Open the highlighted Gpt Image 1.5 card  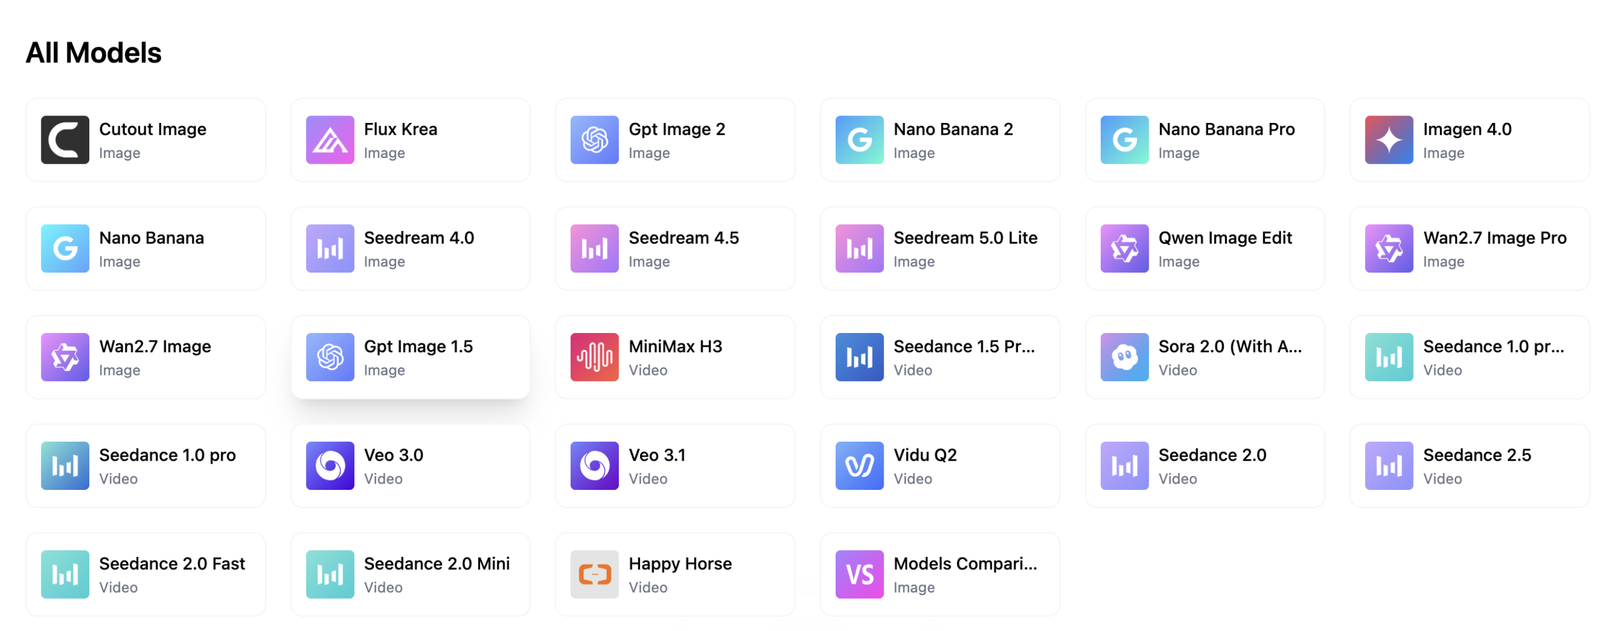pos(411,357)
